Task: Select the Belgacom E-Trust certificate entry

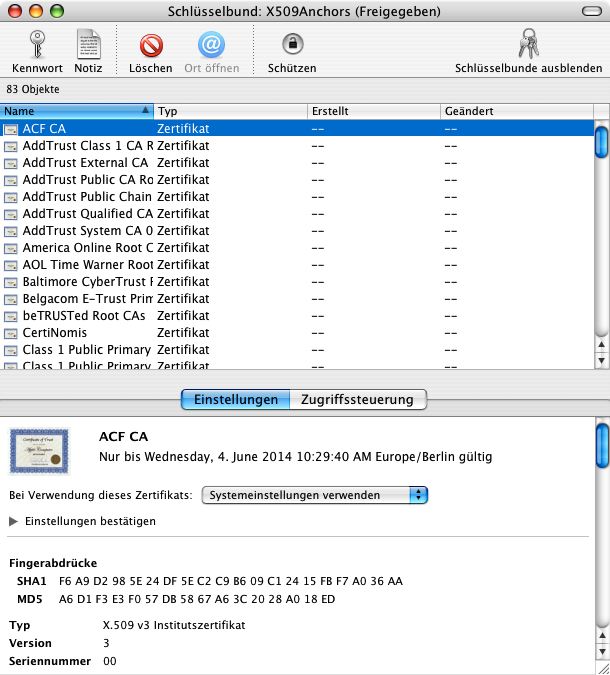Action: pos(88,299)
